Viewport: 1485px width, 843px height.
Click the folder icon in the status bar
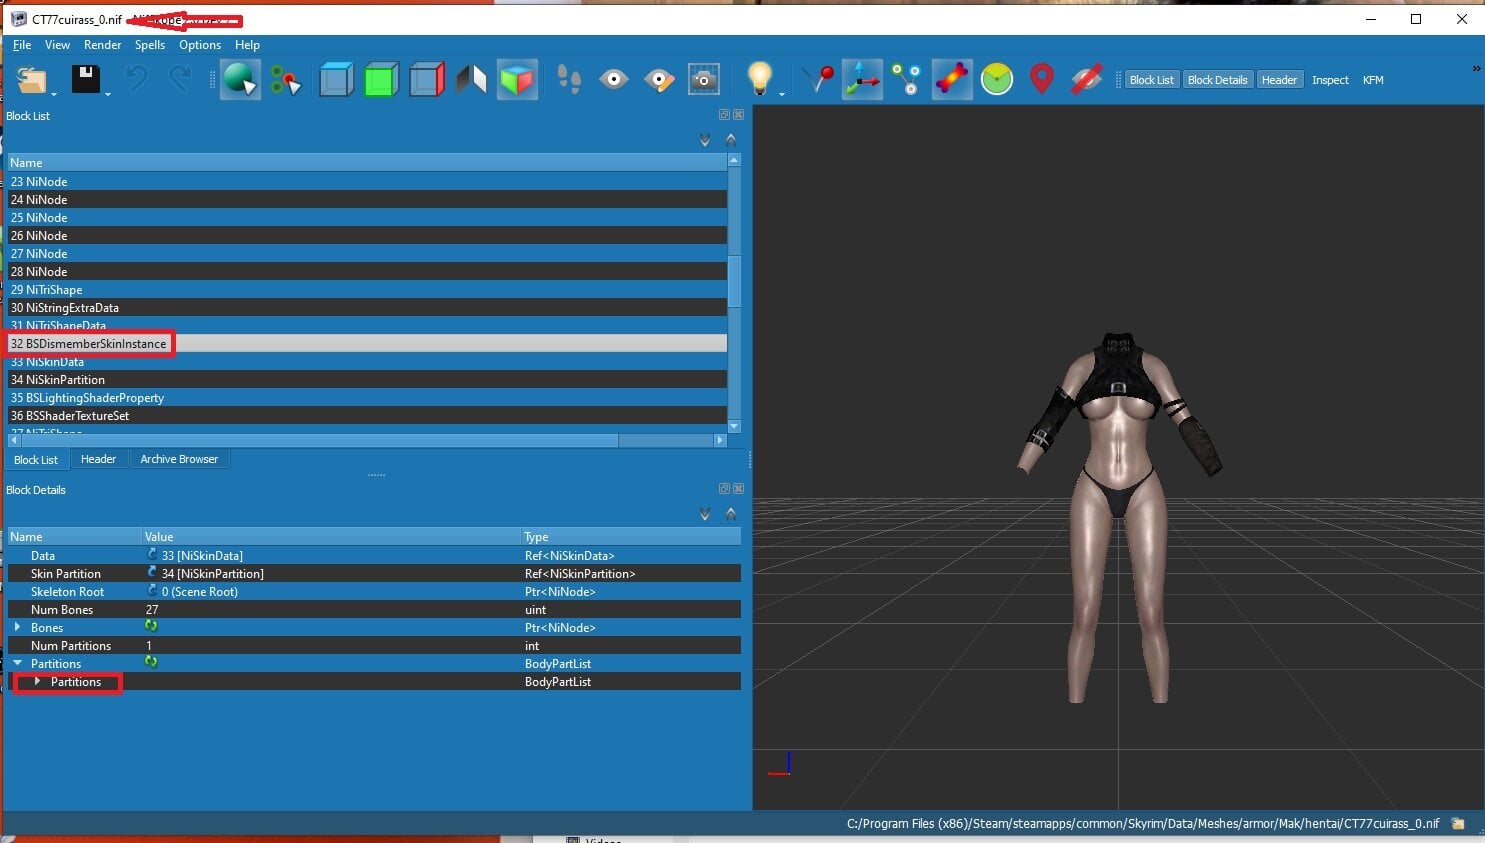[1458, 824]
